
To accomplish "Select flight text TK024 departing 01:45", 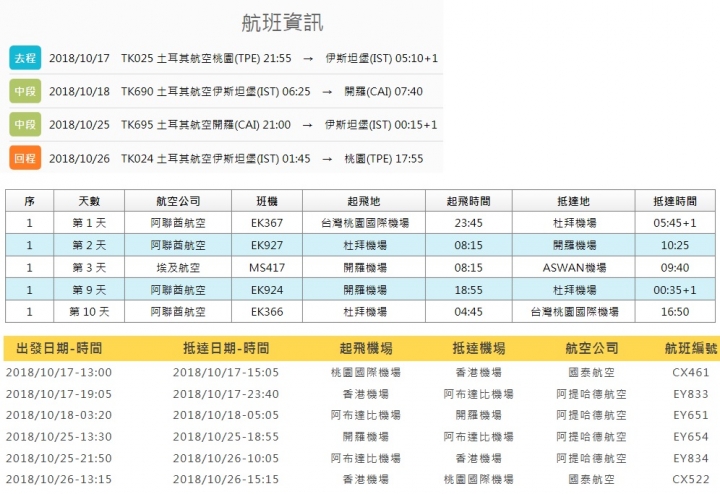I will click(x=216, y=158).
